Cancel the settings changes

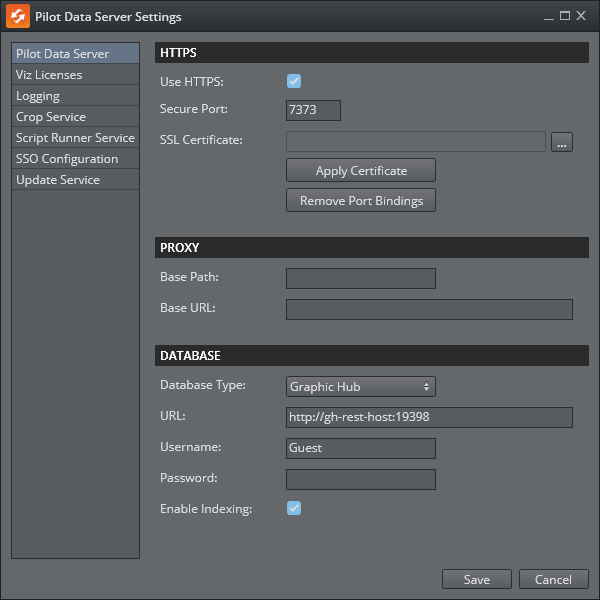tap(553, 579)
